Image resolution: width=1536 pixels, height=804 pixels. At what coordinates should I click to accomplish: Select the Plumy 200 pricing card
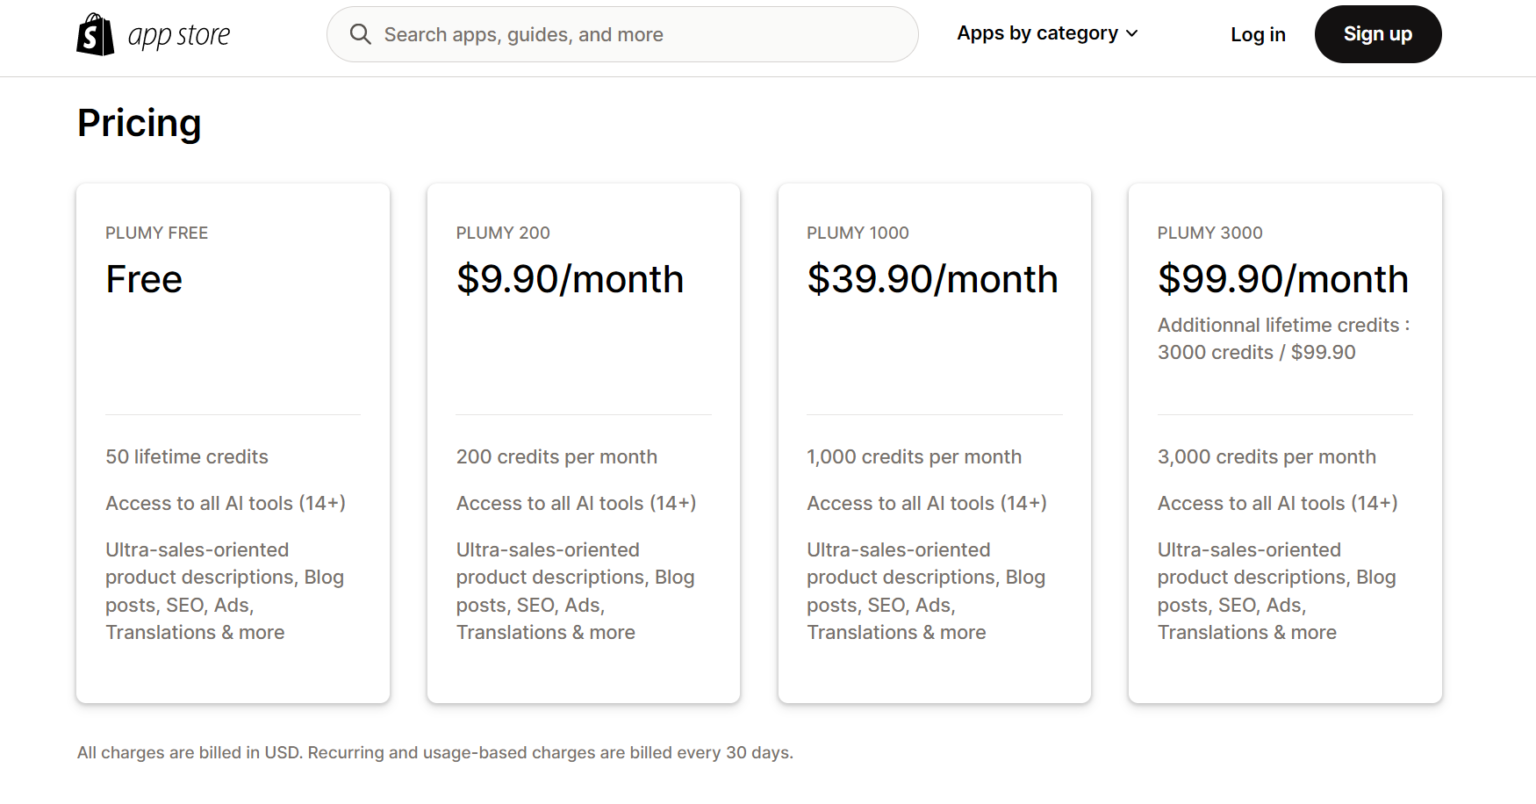click(583, 443)
